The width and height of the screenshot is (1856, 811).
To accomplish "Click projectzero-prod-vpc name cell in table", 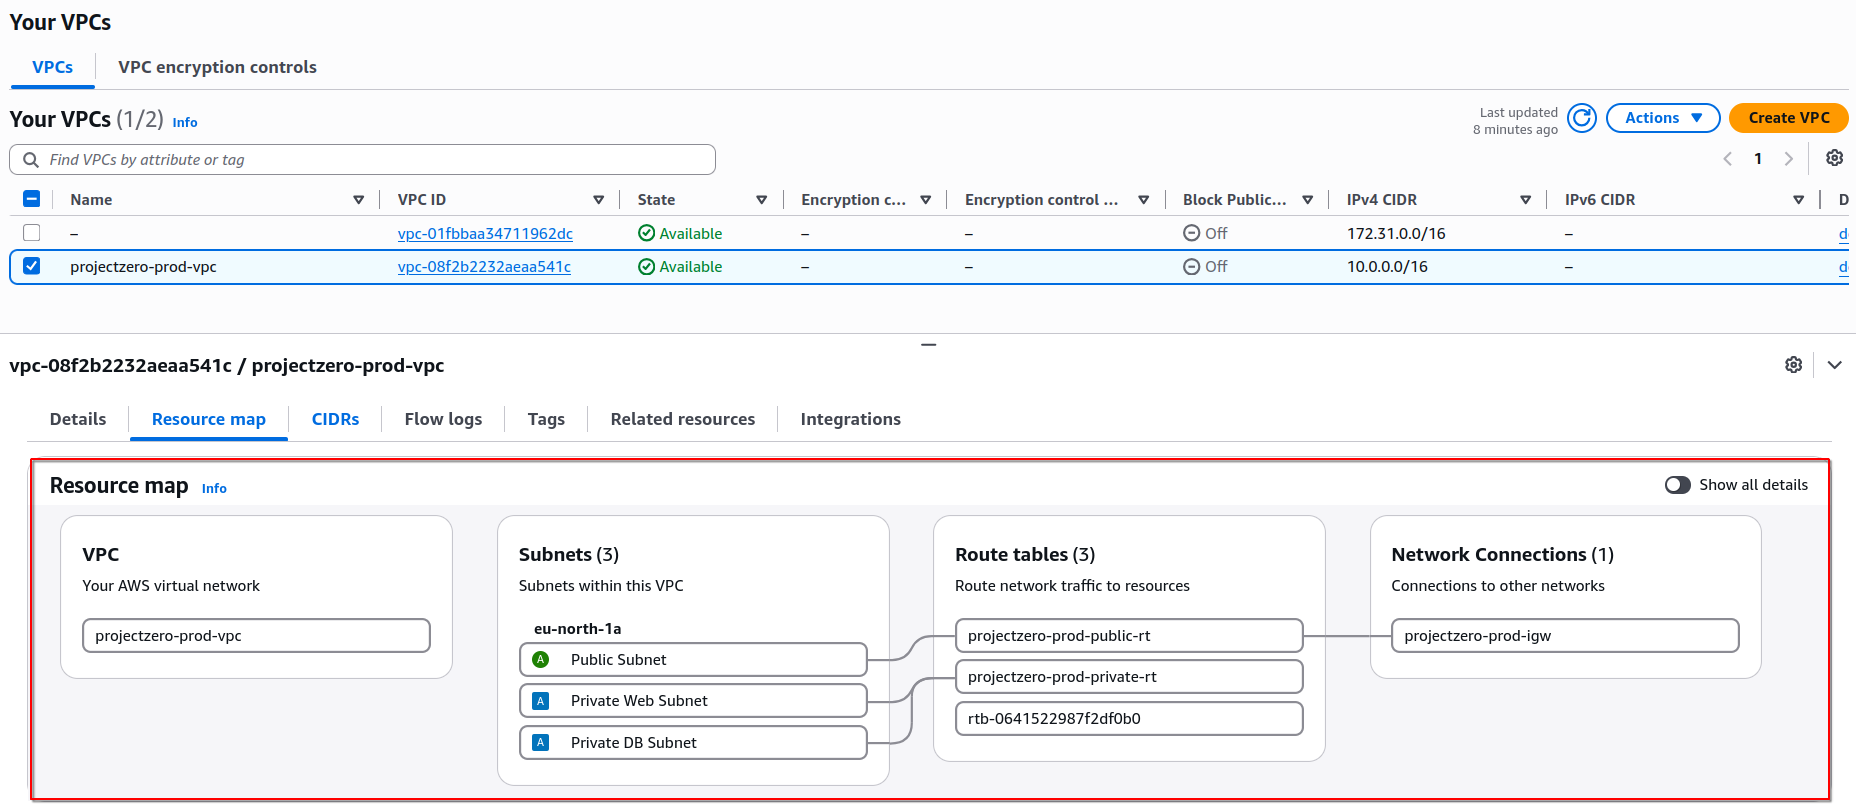I will [x=143, y=267].
